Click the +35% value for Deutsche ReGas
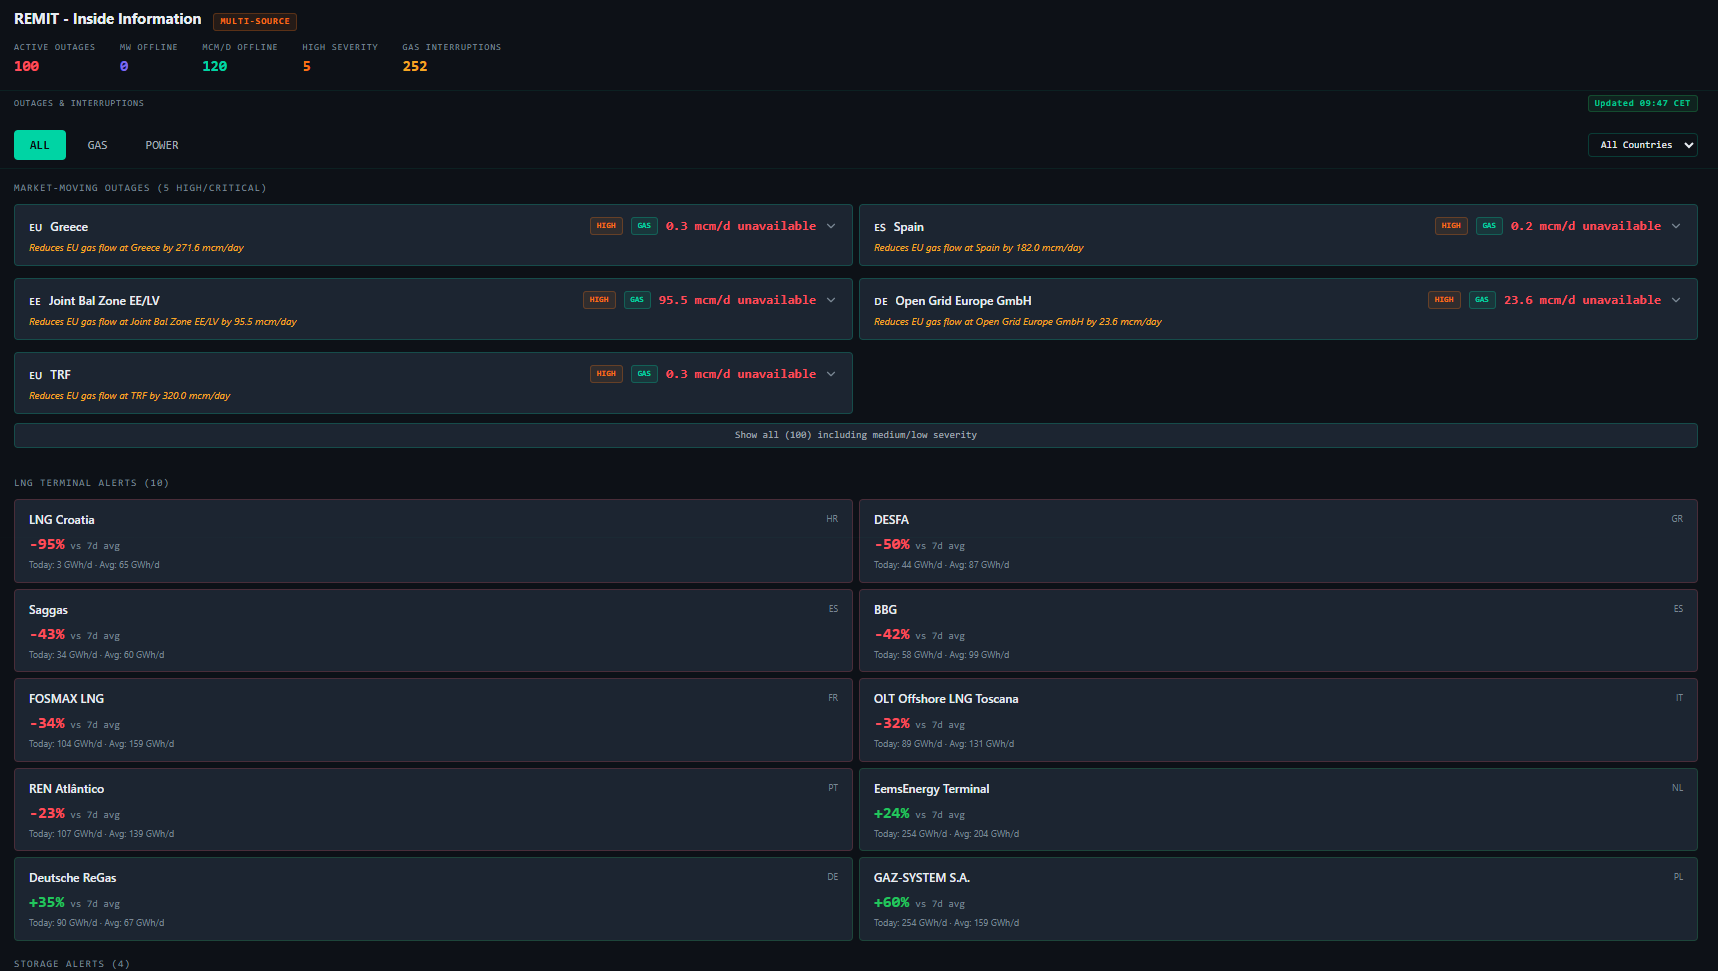This screenshot has height=971, width=1718. click(x=47, y=903)
